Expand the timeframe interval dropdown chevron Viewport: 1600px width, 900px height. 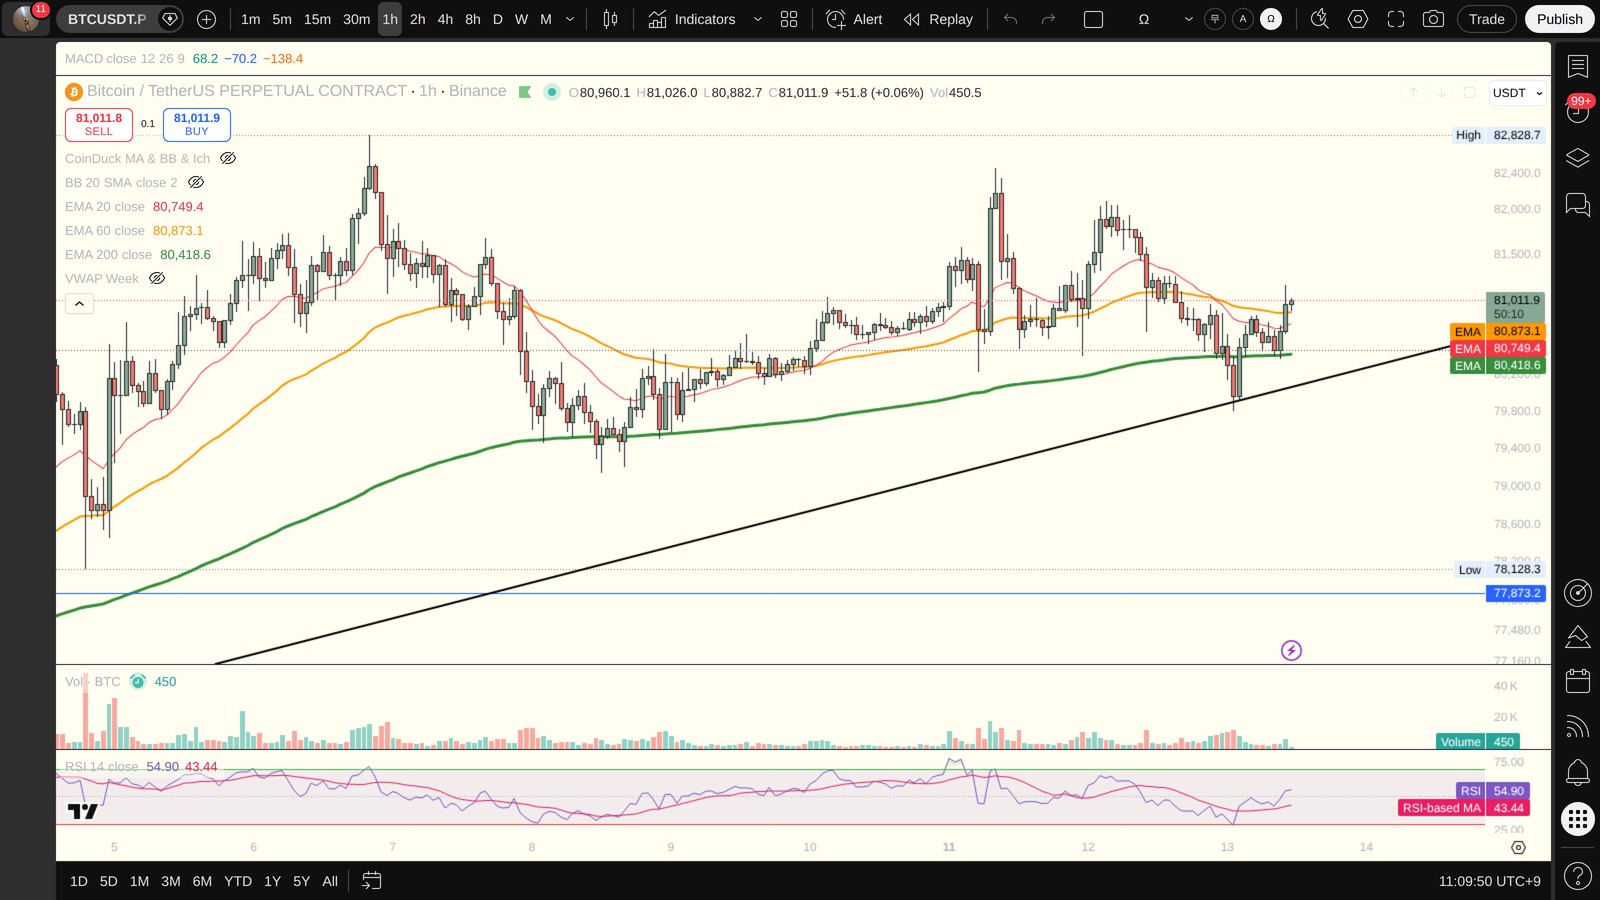click(x=571, y=19)
